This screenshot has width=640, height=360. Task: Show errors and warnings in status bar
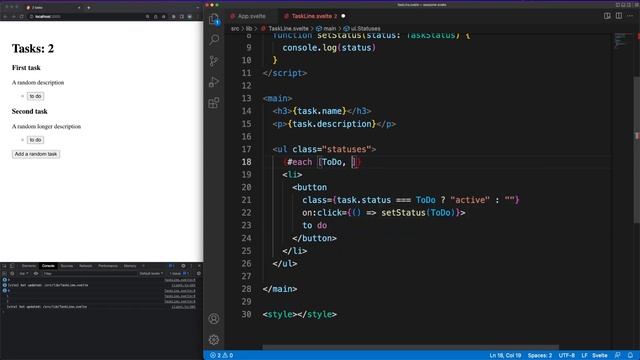pos(221,355)
